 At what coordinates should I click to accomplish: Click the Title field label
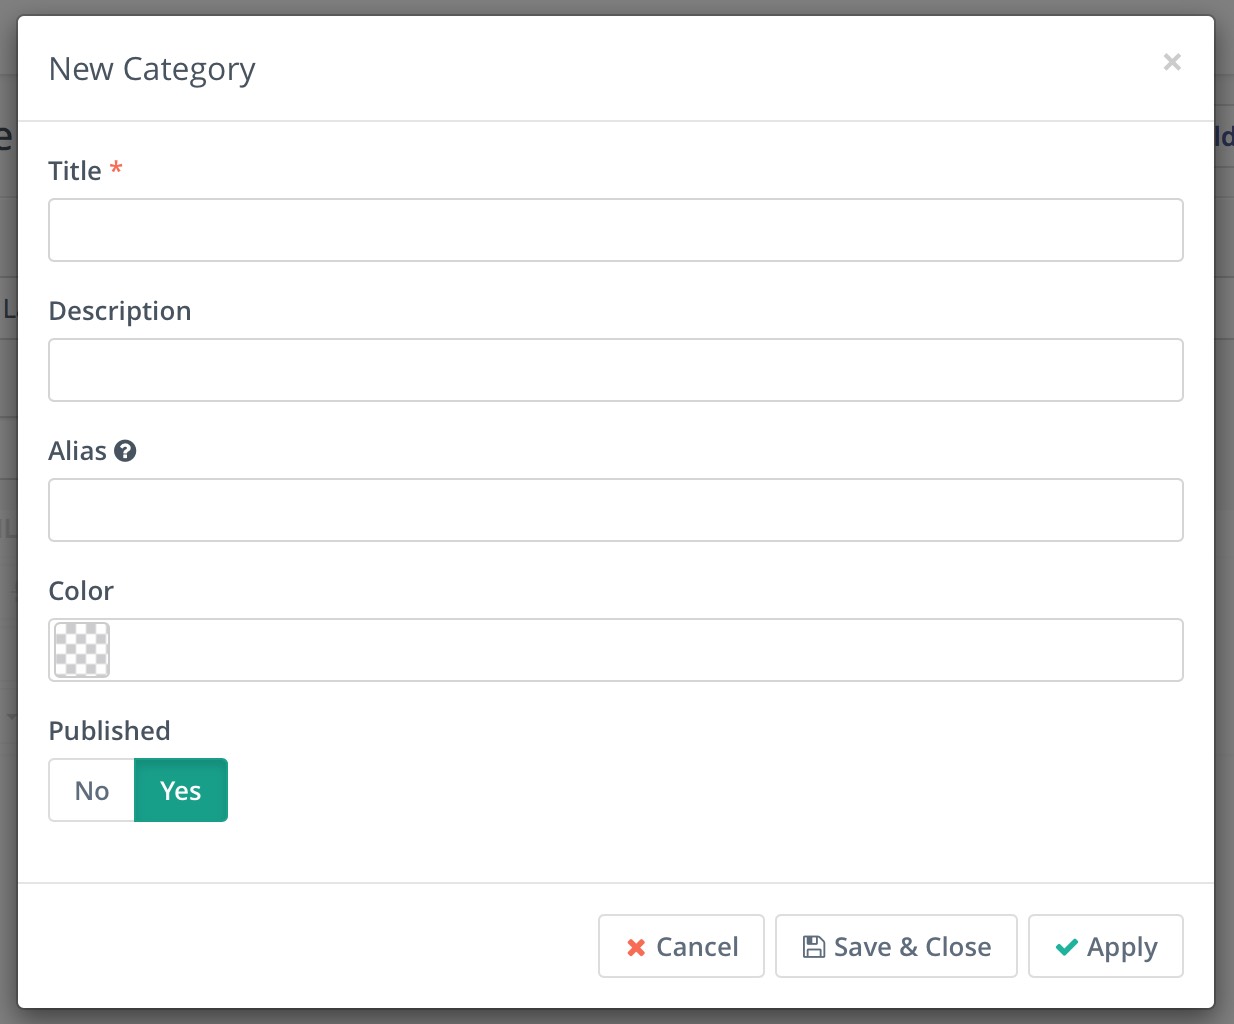[x=75, y=171]
